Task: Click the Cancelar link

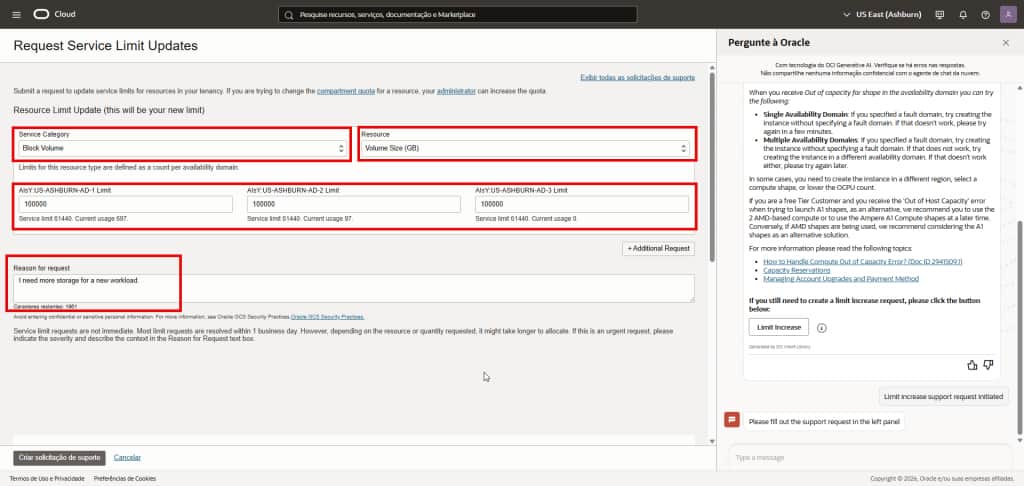Action: click(x=127, y=458)
